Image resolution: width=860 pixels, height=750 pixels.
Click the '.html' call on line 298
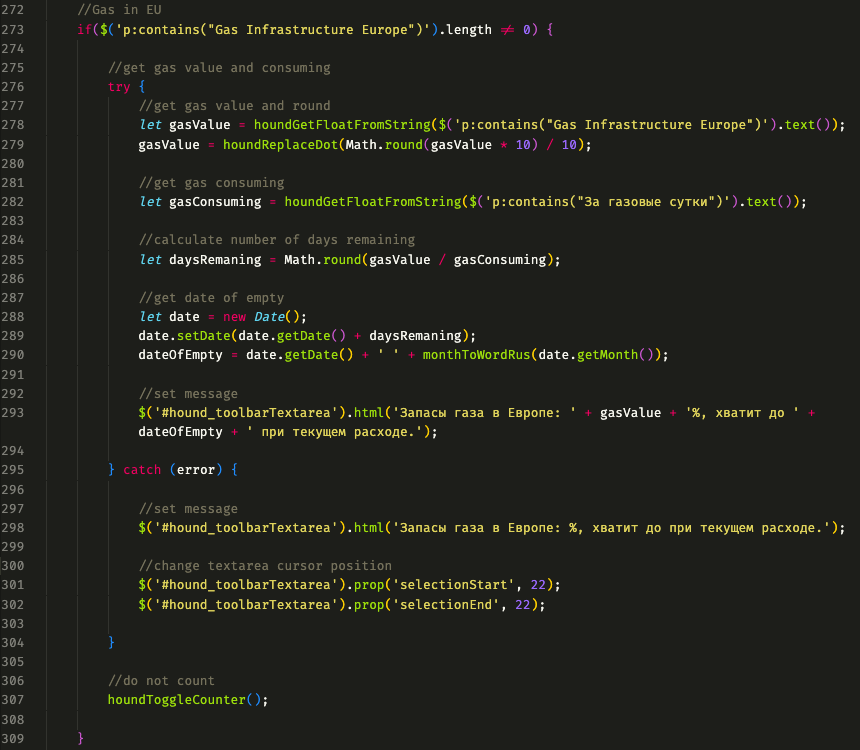click(365, 528)
